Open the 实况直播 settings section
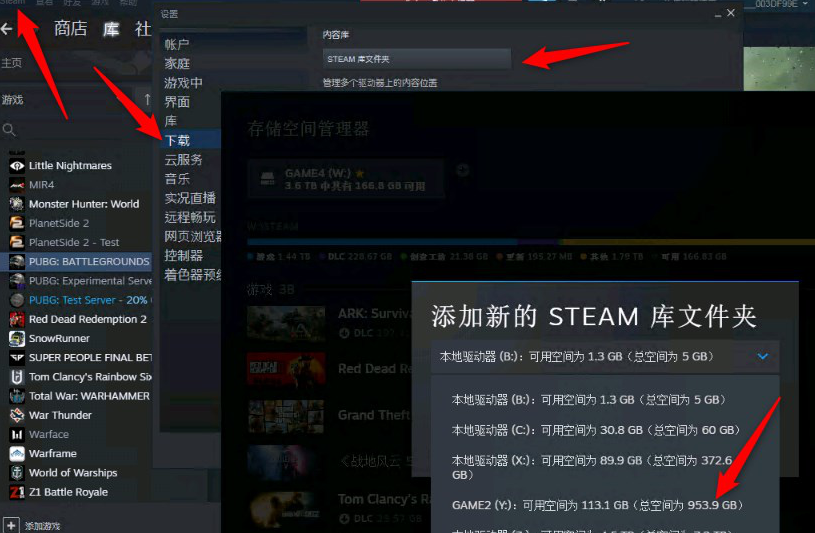 pyautogui.click(x=190, y=198)
